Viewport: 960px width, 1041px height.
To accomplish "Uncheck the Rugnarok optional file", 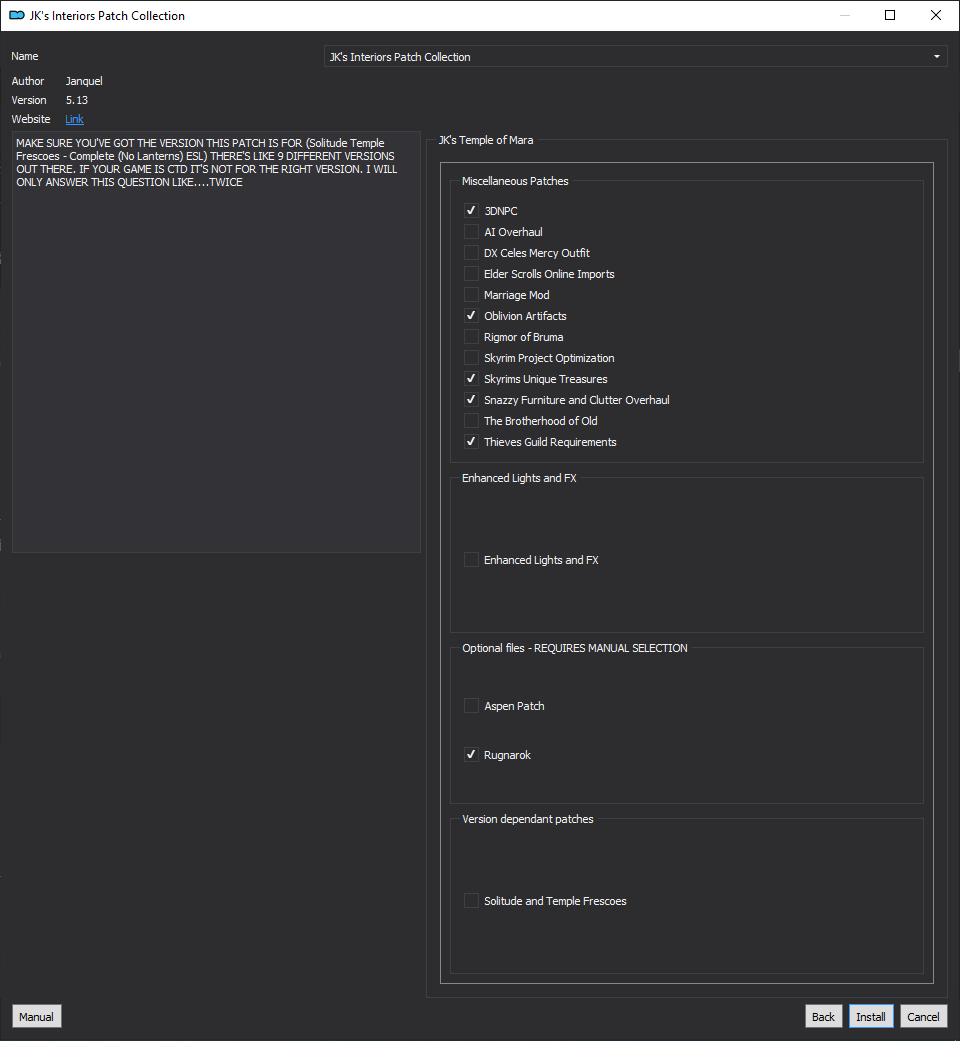I will 471,755.
